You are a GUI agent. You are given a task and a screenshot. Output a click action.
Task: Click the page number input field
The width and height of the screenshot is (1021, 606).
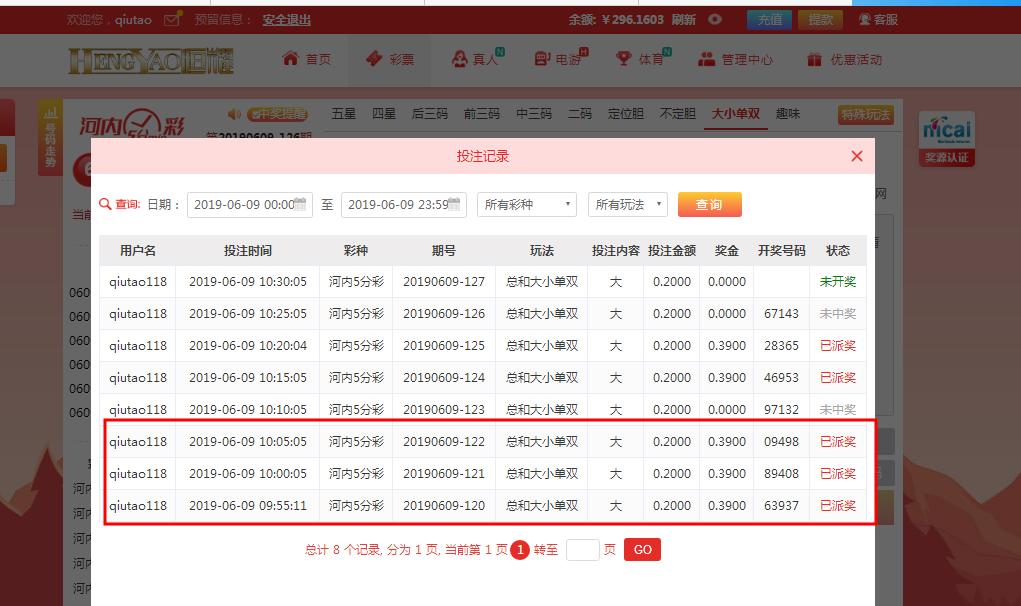click(582, 549)
